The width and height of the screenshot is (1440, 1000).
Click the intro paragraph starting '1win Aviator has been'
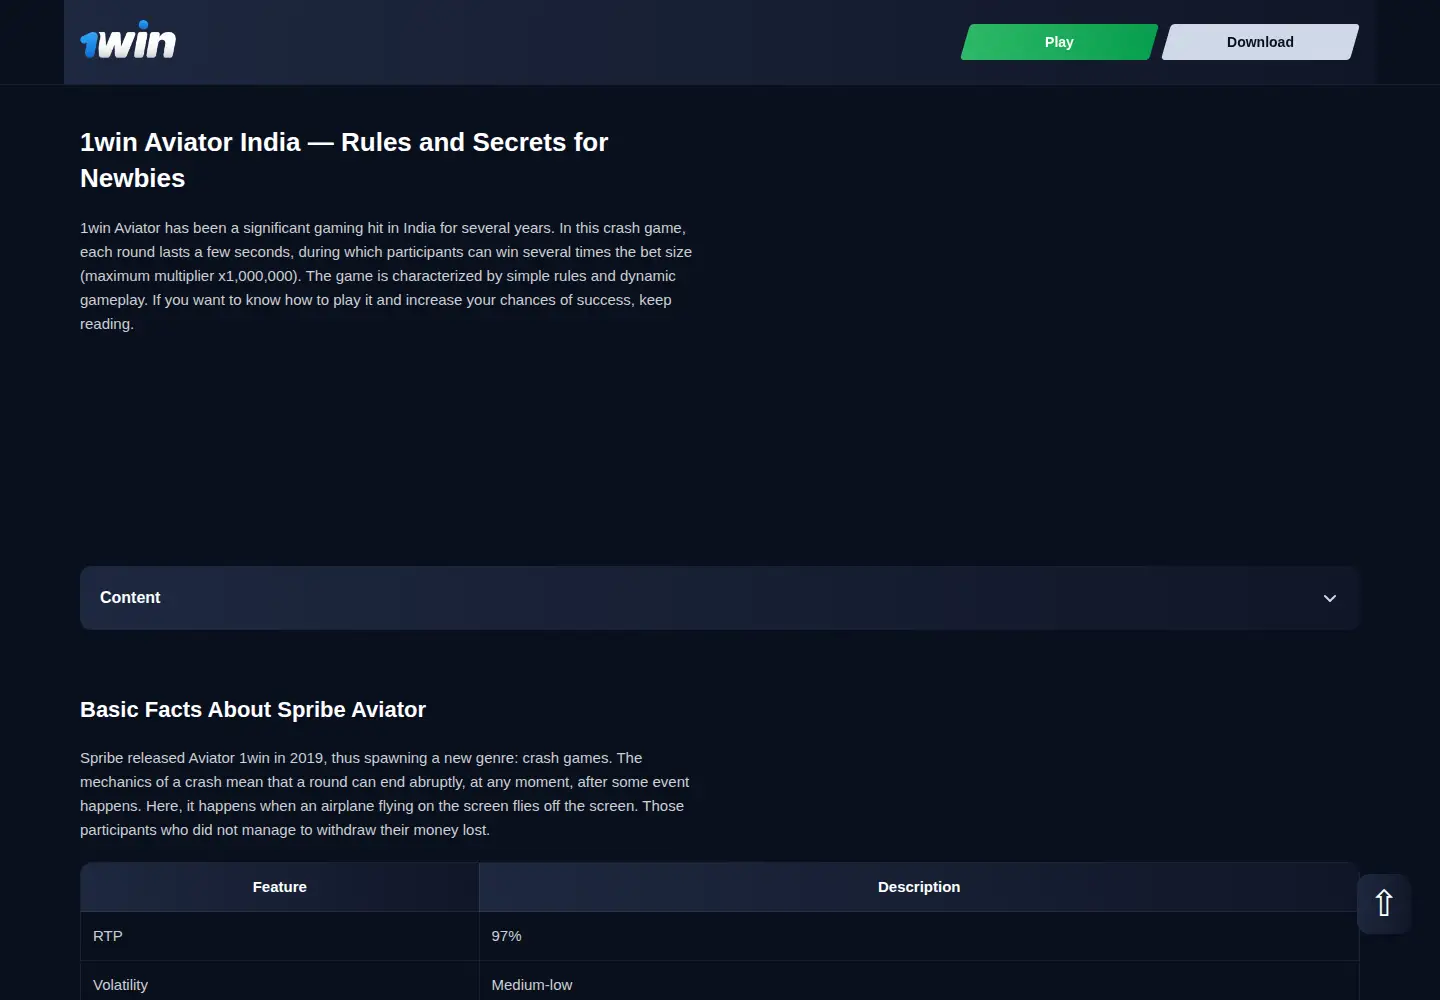[x=386, y=276]
